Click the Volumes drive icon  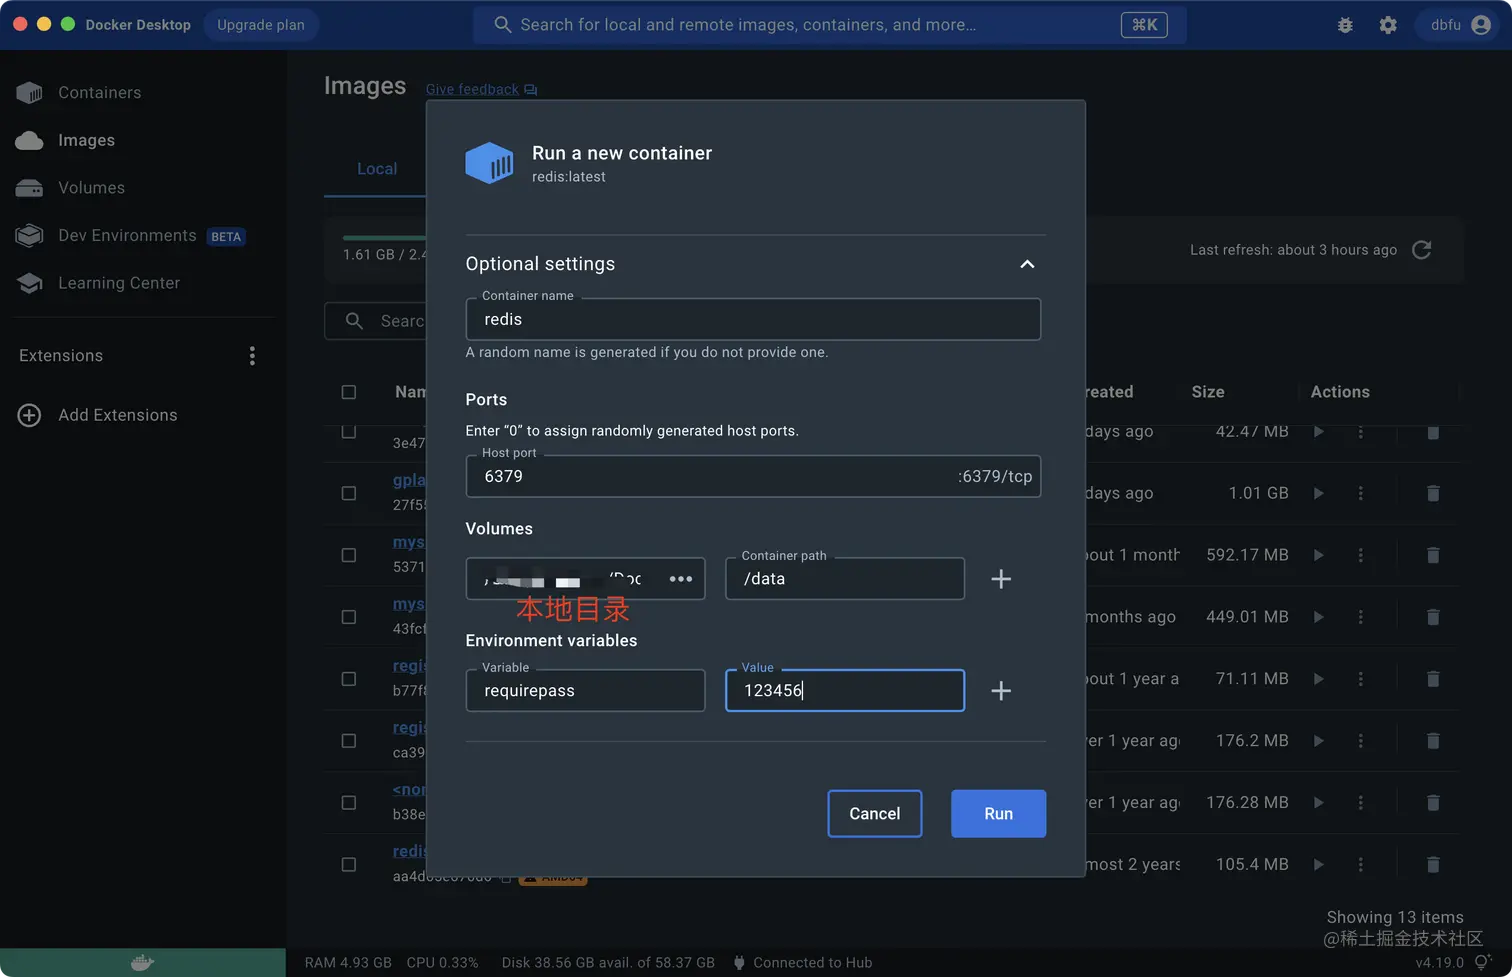click(29, 188)
